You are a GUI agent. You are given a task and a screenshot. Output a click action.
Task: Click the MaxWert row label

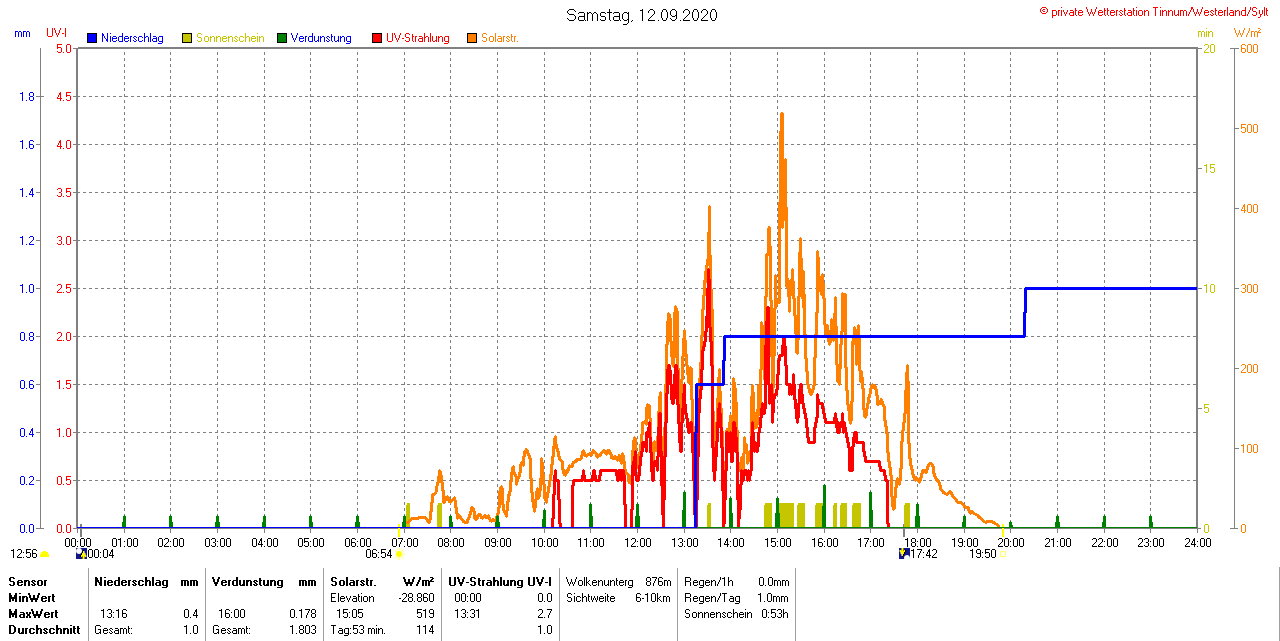tap(33, 614)
